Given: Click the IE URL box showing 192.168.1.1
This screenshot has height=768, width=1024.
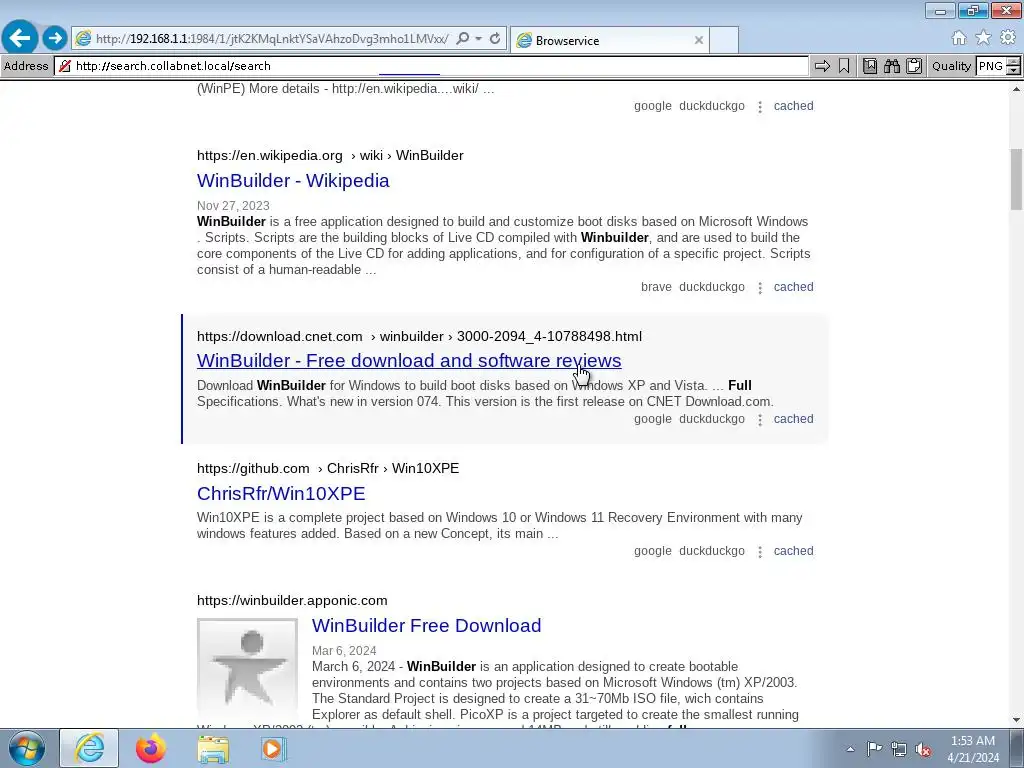Looking at the screenshot, I should pos(272,39).
